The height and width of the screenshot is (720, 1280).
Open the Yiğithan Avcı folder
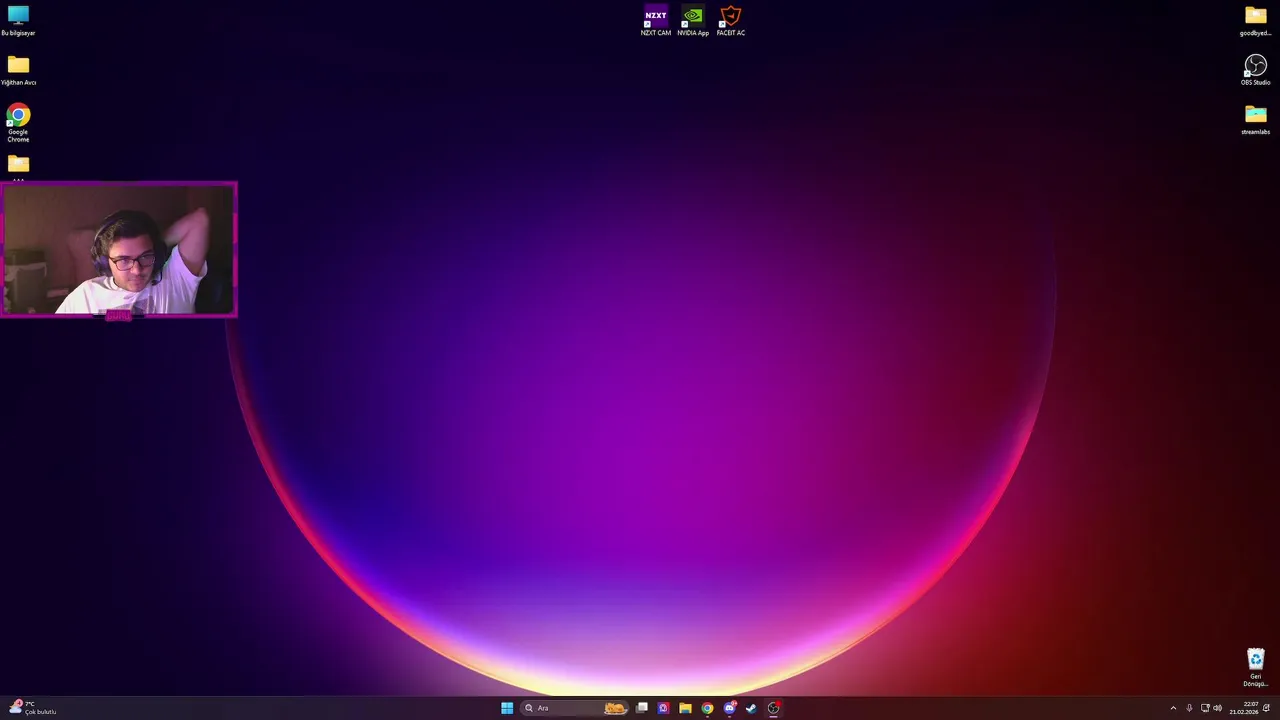tap(18, 70)
